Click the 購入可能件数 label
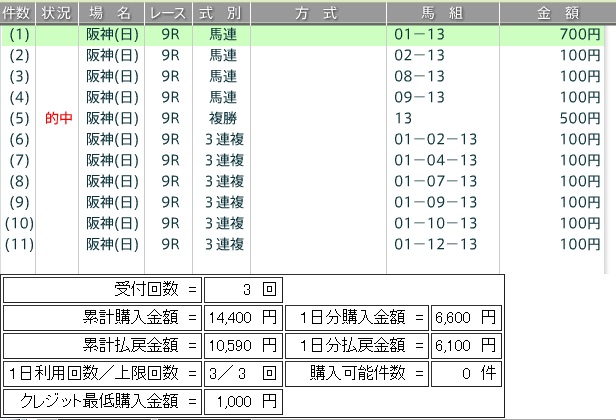Screen dimensions: 616x420 point(358,373)
